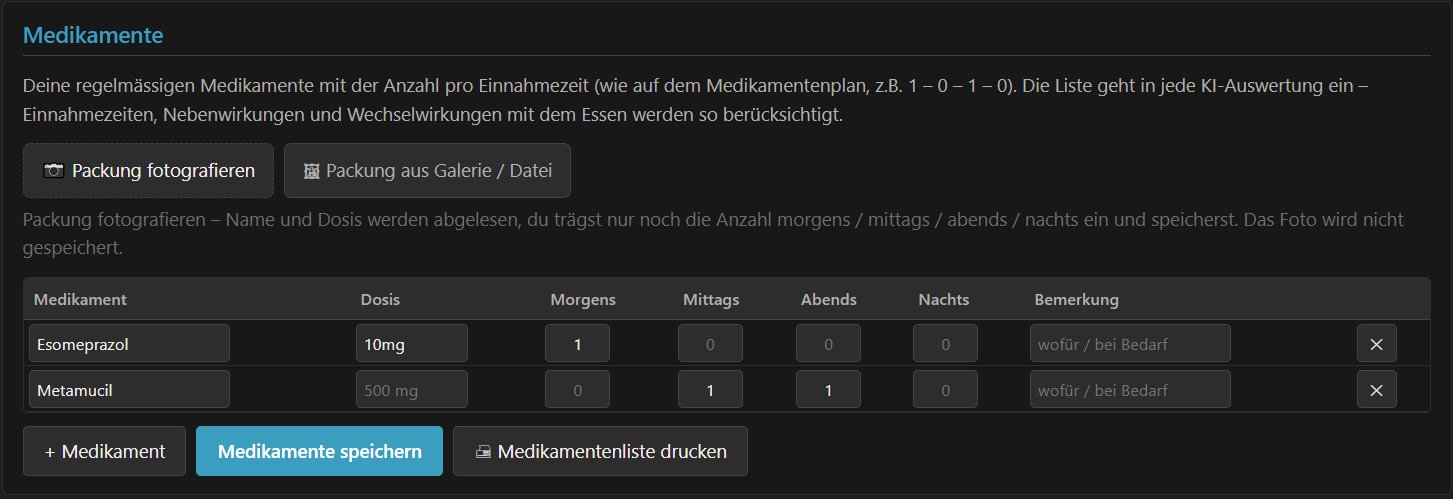This screenshot has height=499, width=1453.
Task: Click the Medikamente section heading
Action: tap(93, 36)
